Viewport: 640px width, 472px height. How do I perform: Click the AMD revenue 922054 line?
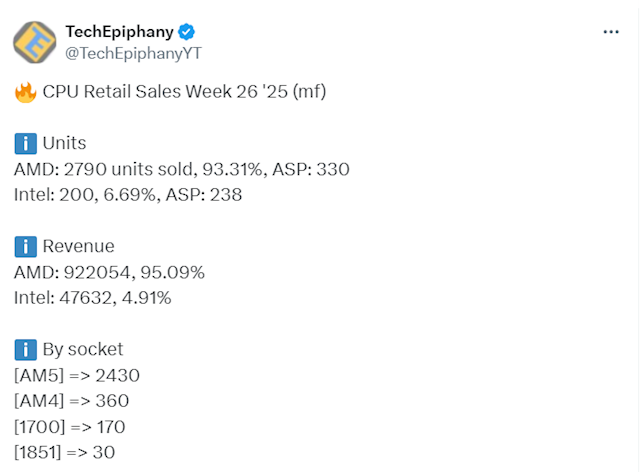[x=109, y=273]
